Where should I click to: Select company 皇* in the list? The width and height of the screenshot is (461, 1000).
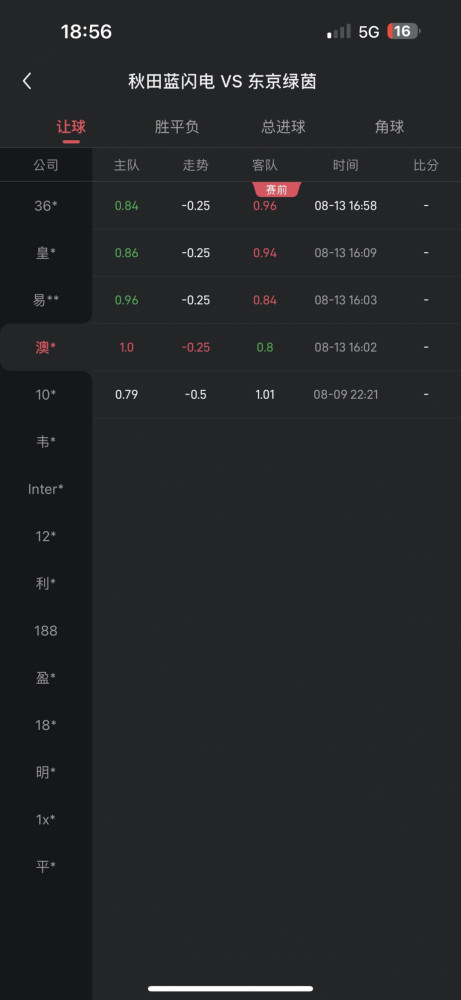tap(46, 253)
